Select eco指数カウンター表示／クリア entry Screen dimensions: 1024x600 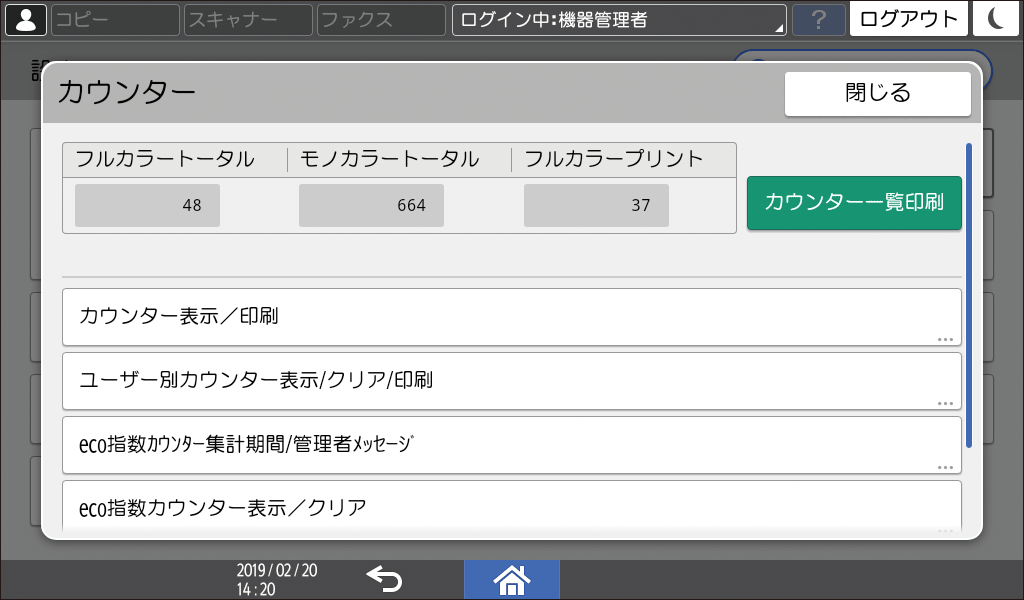pos(511,507)
